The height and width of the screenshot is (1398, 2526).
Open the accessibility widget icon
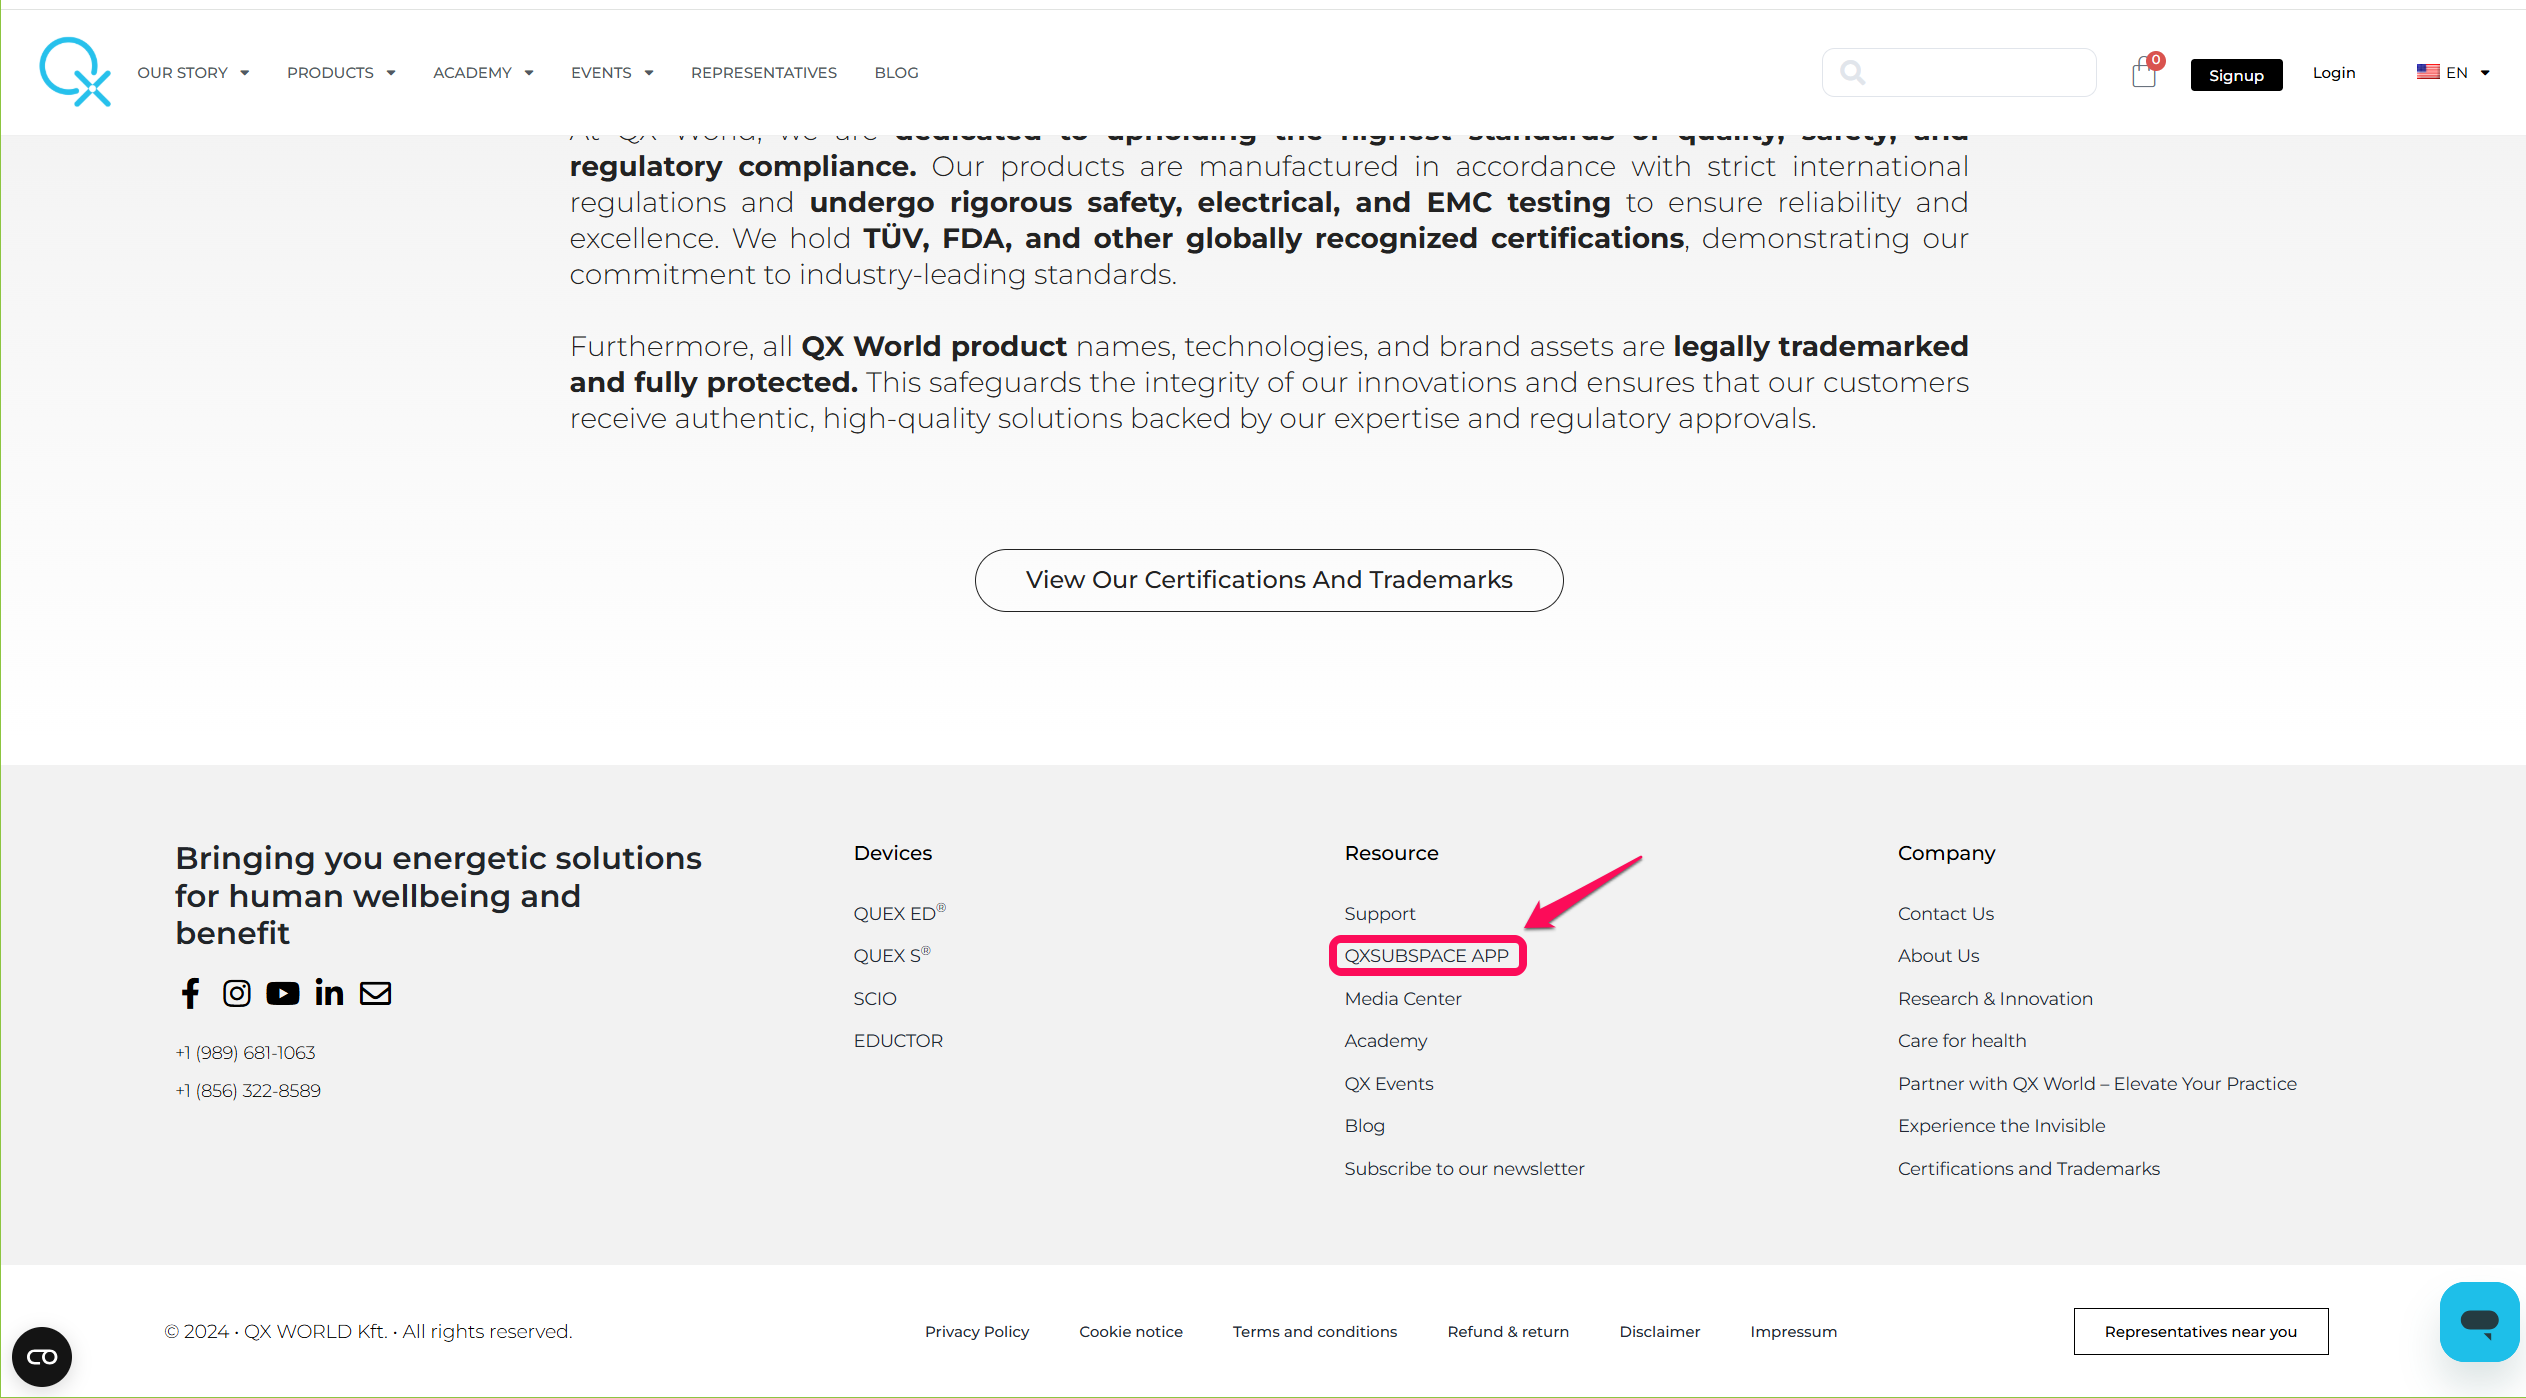42,1356
